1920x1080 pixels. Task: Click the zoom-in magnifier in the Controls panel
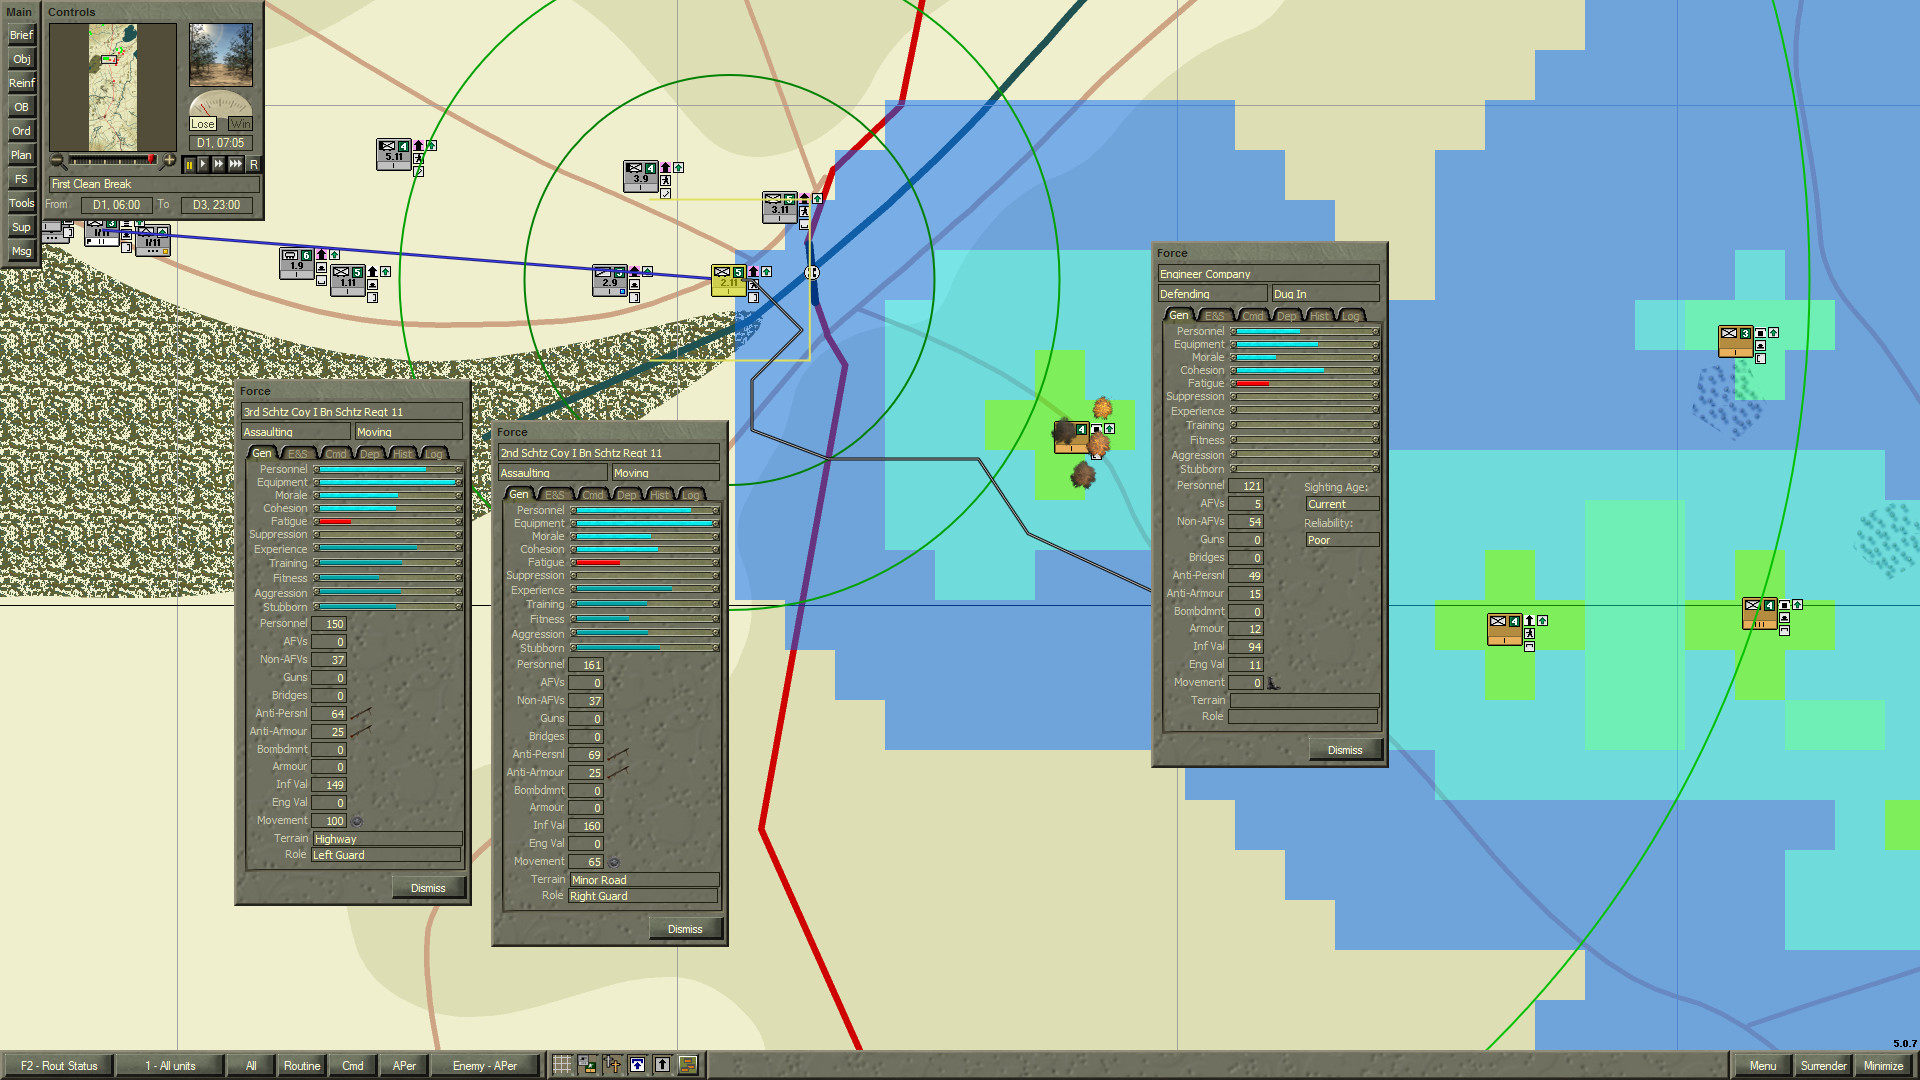click(167, 160)
